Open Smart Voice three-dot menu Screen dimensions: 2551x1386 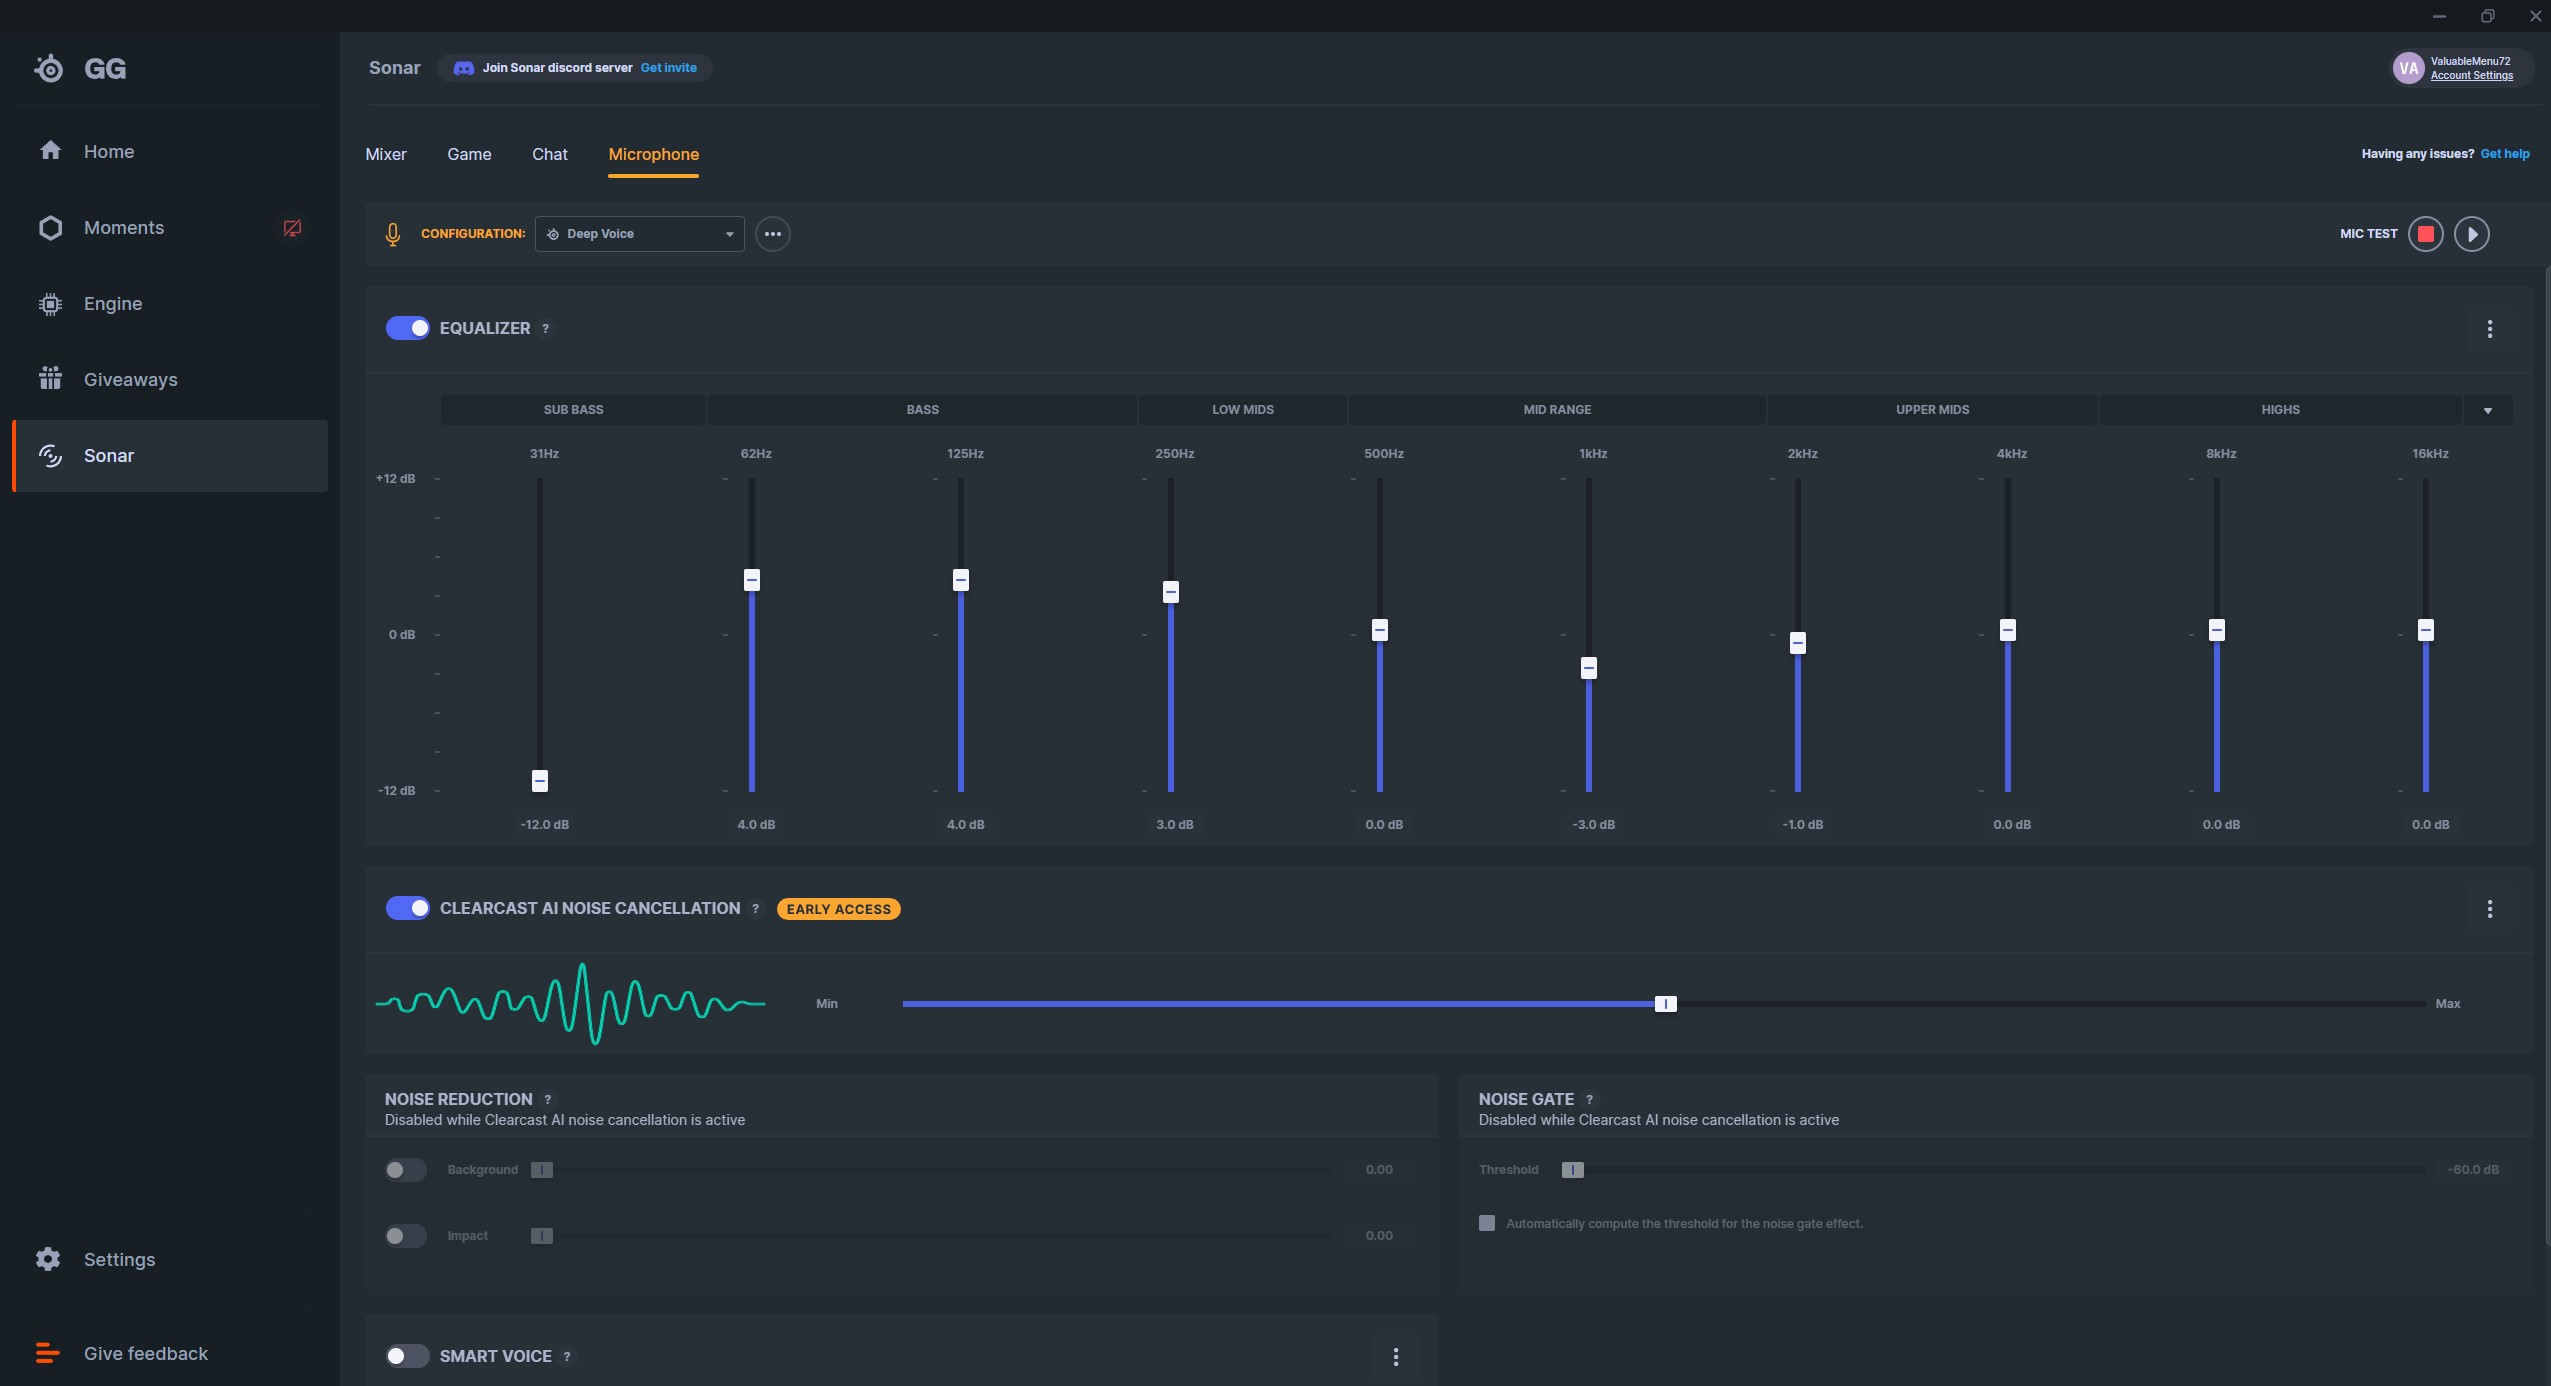pos(1396,1357)
